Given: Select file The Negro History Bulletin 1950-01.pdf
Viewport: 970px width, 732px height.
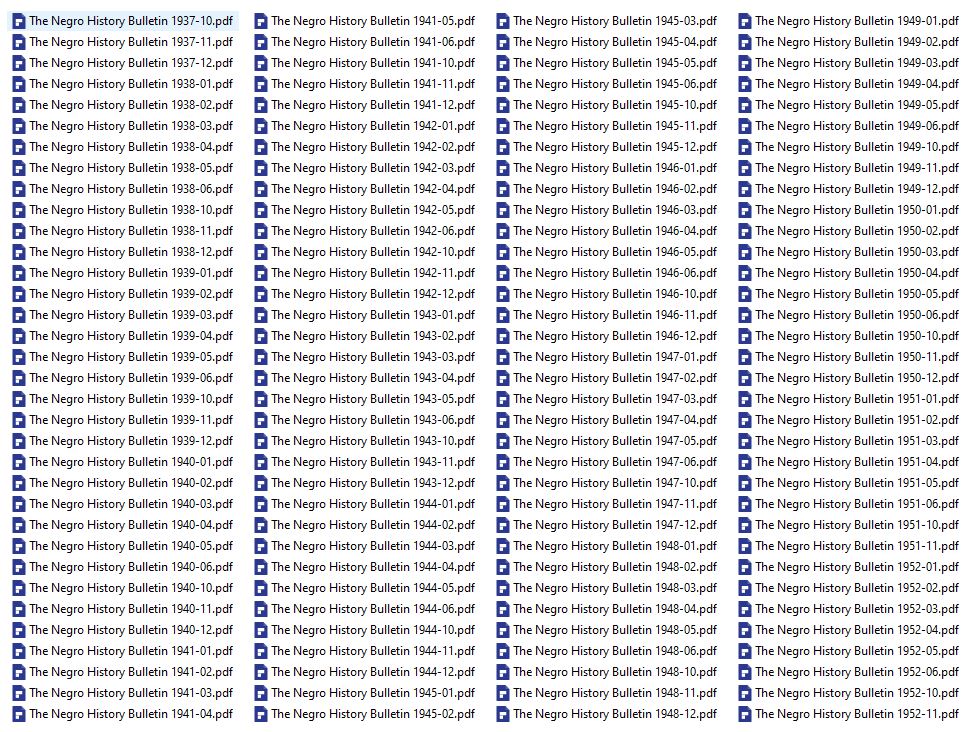Looking at the screenshot, I should tap(856, 210).
